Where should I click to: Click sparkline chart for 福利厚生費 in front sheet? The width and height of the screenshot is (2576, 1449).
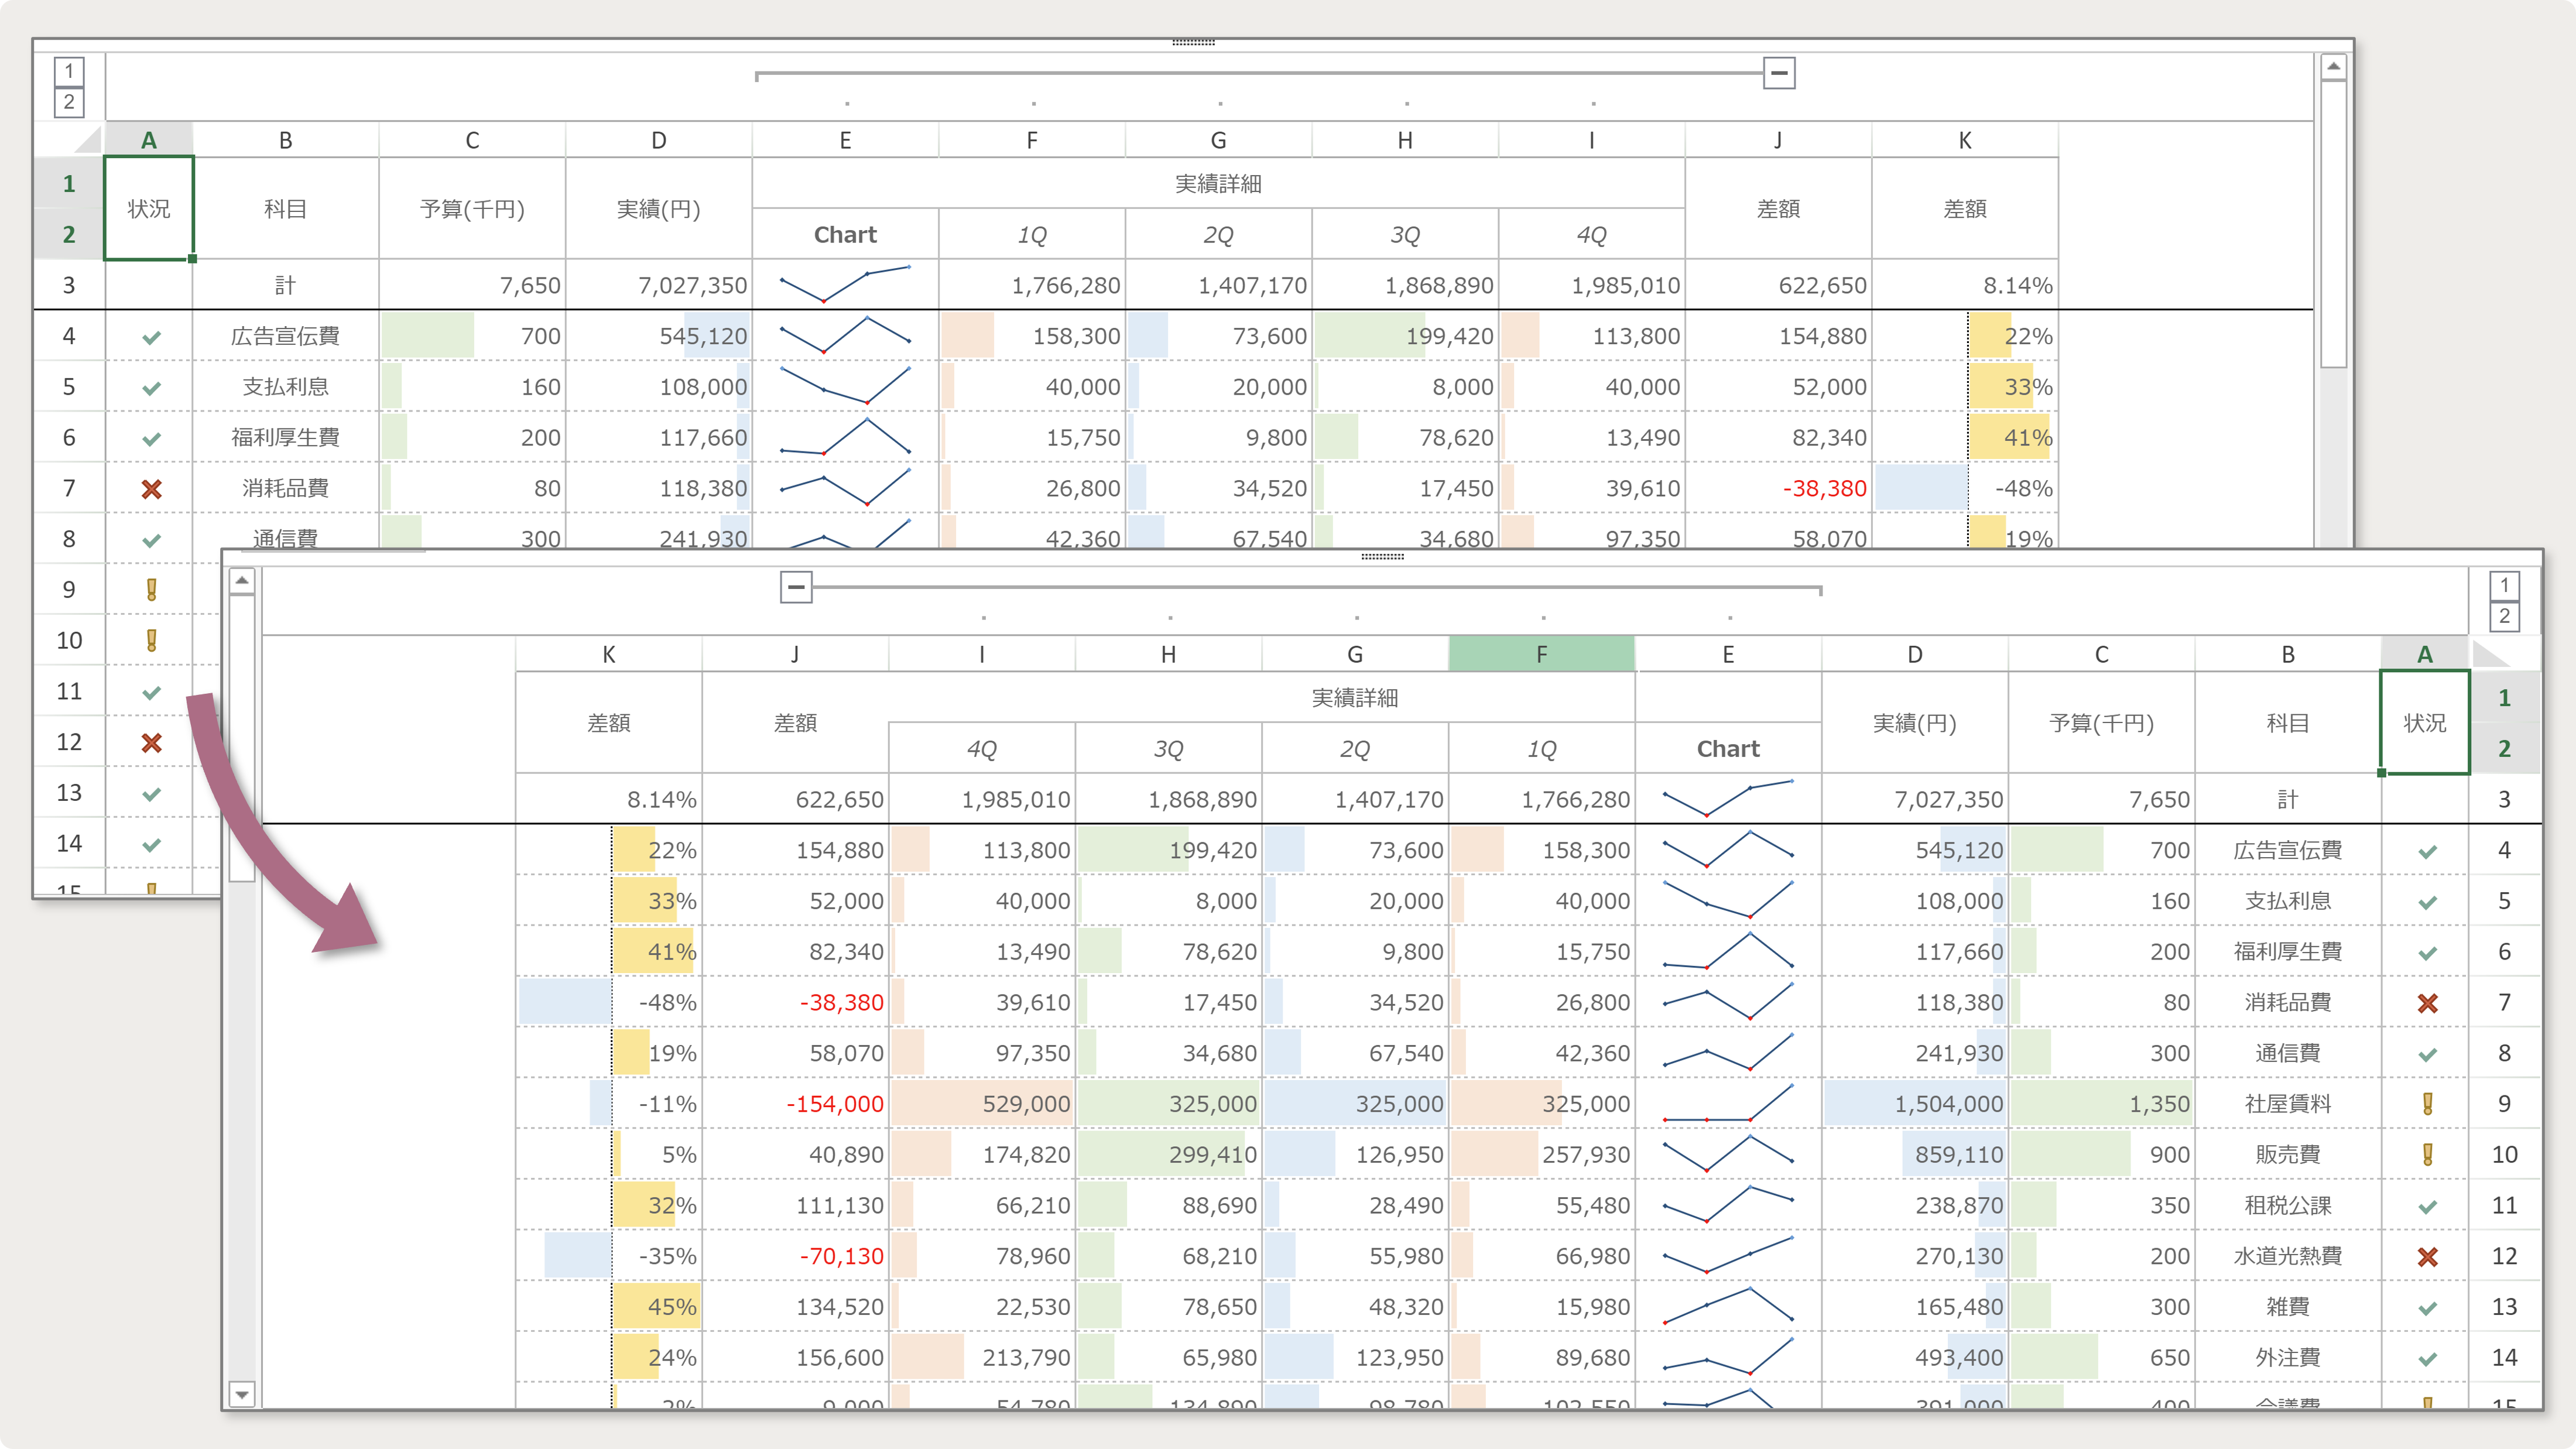pos(1728,951)
